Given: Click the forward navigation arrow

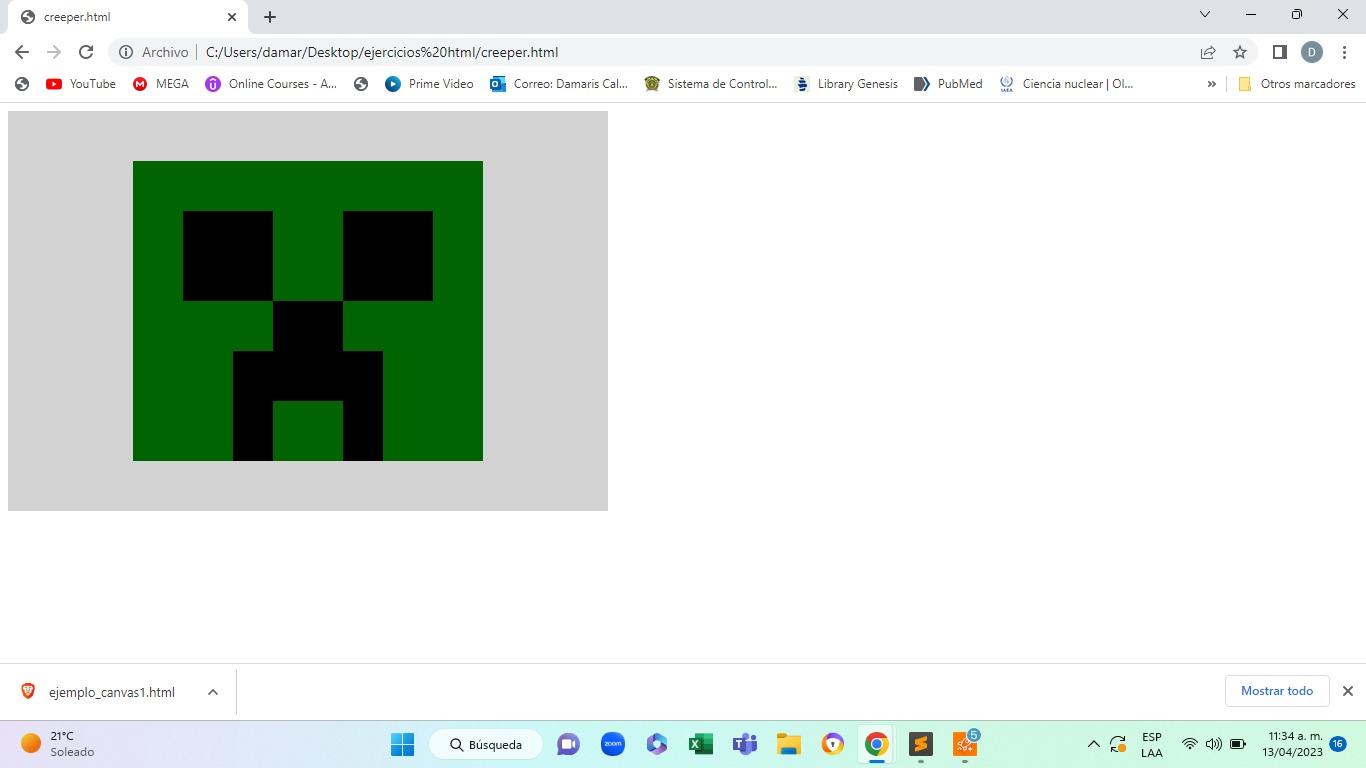Looking at the screenshot, I should tap(54, 52).
